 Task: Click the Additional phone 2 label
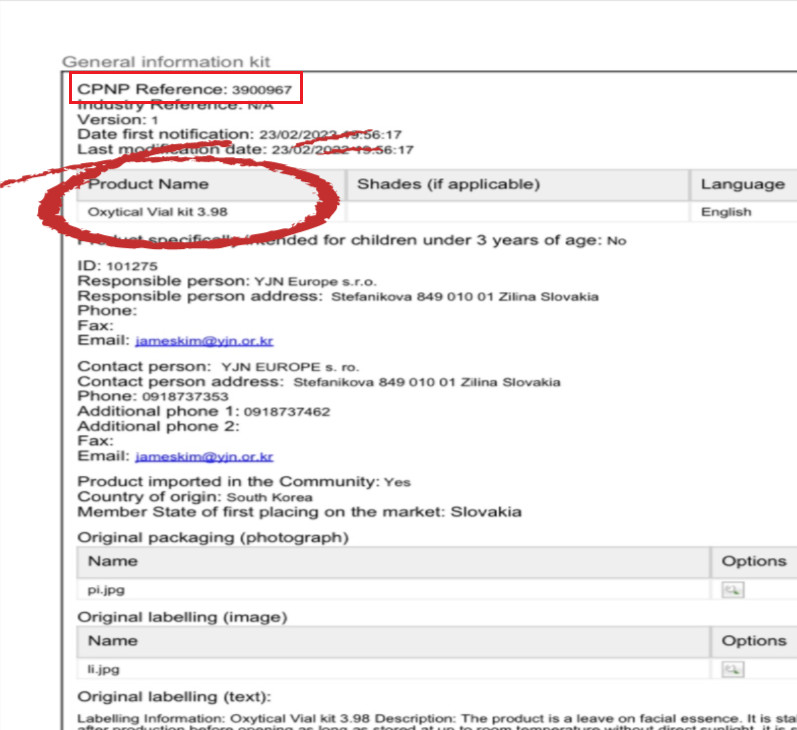[x=158, y=426]
